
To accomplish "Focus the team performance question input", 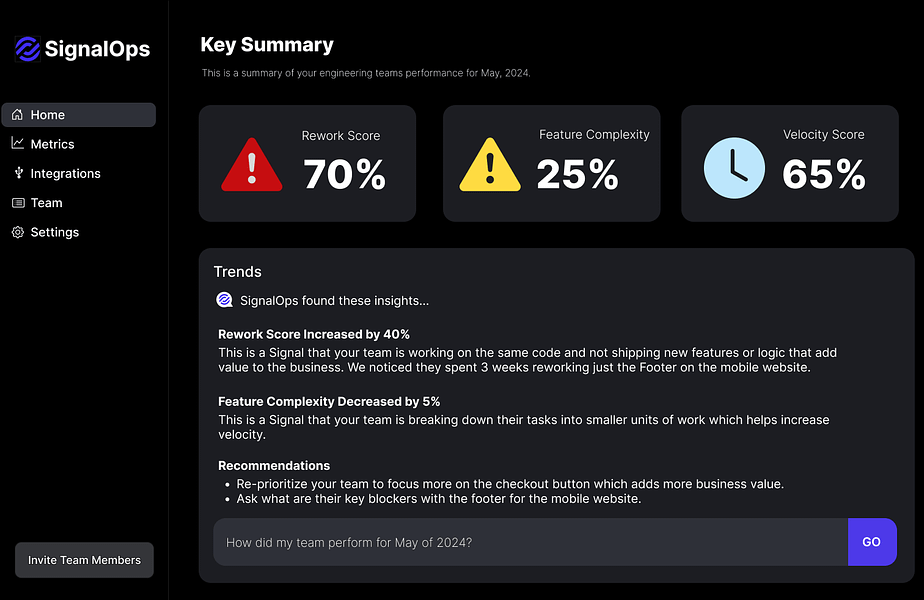I will click(x=530, y=542).
